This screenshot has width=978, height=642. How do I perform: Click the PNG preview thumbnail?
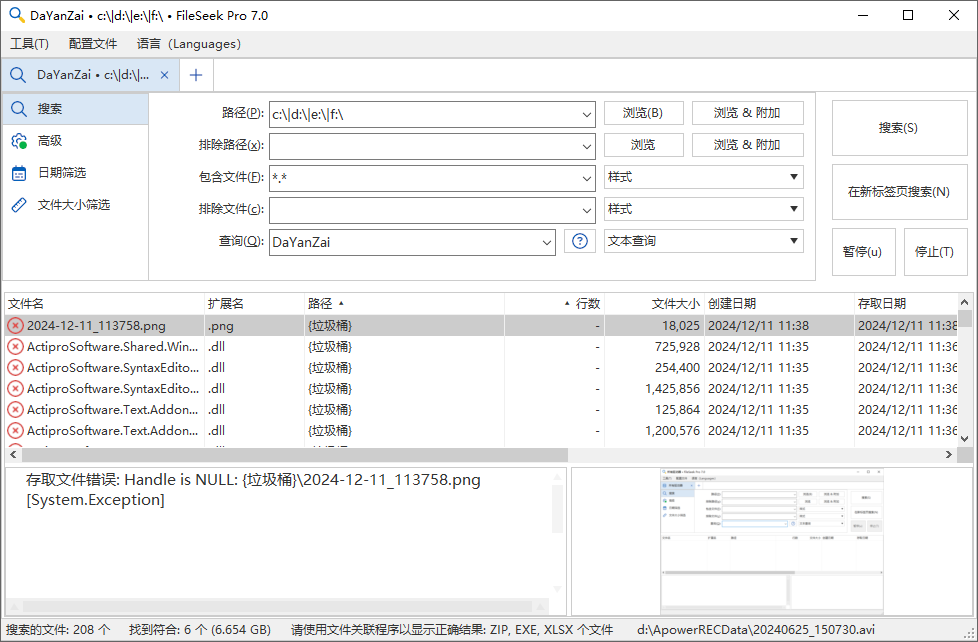point(772,542)
